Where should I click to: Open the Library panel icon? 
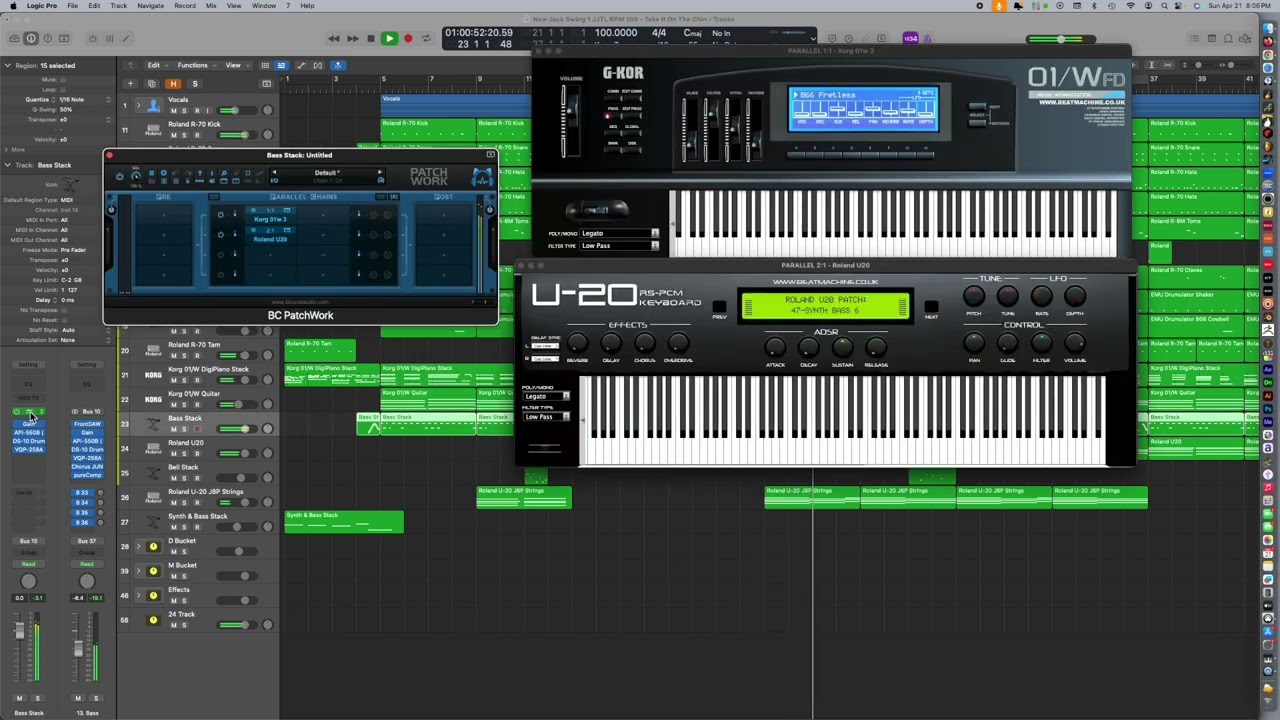(13, 38)
